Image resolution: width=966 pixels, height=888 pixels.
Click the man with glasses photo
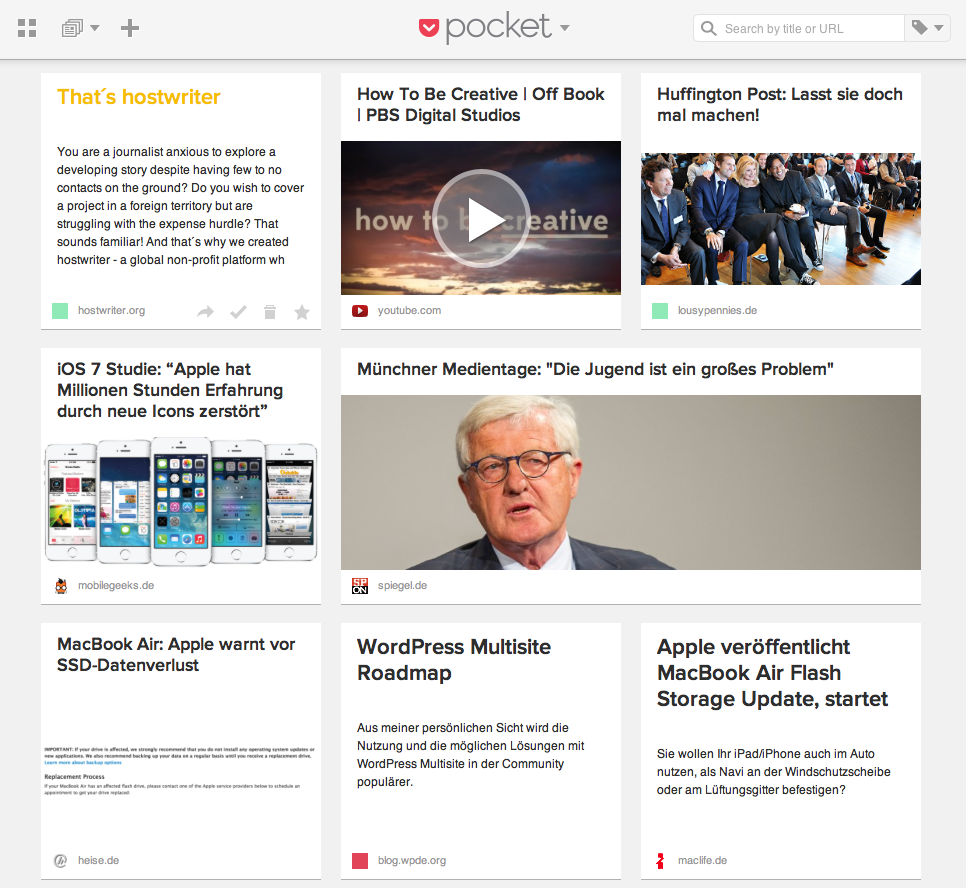pyautogui.click(x=631, y=483)
